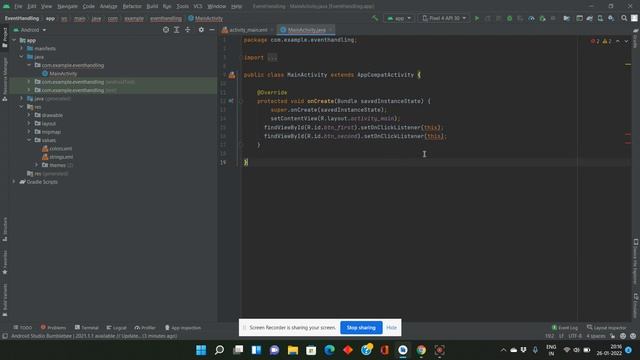The height and width of the screenshot is (360, 640).
Task: Click the Stop sharing button
Action: point(361,328)
